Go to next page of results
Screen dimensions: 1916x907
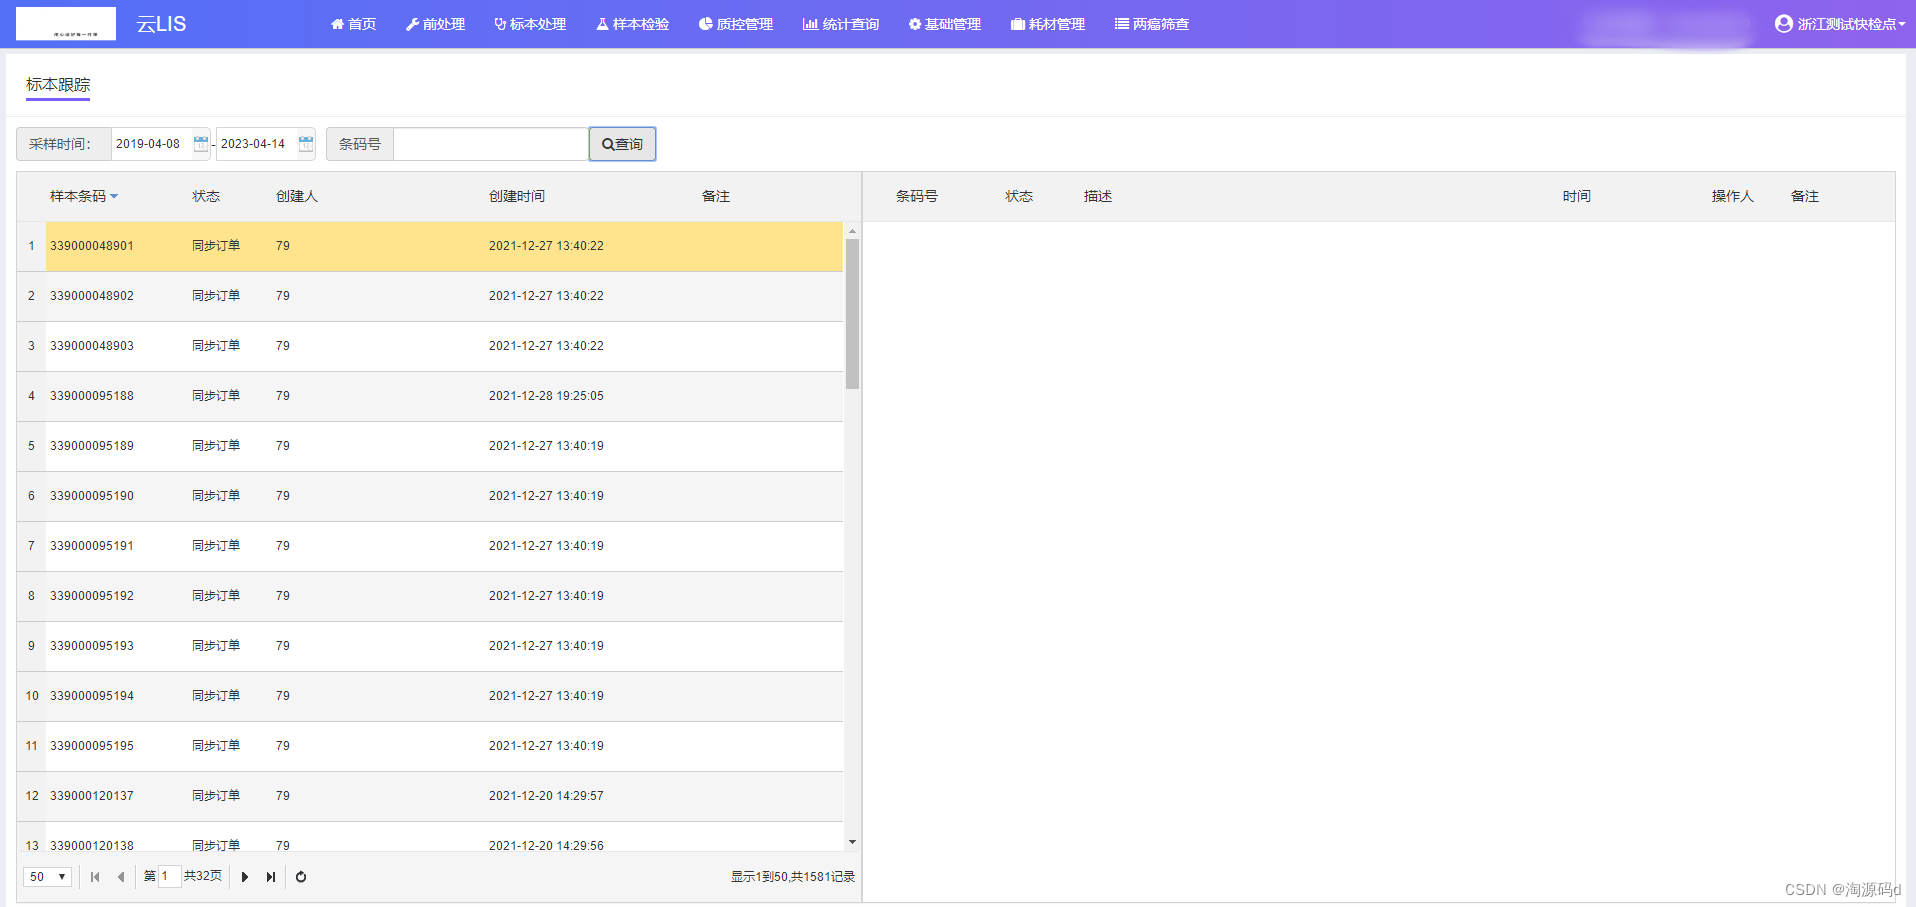click(245, 877)
